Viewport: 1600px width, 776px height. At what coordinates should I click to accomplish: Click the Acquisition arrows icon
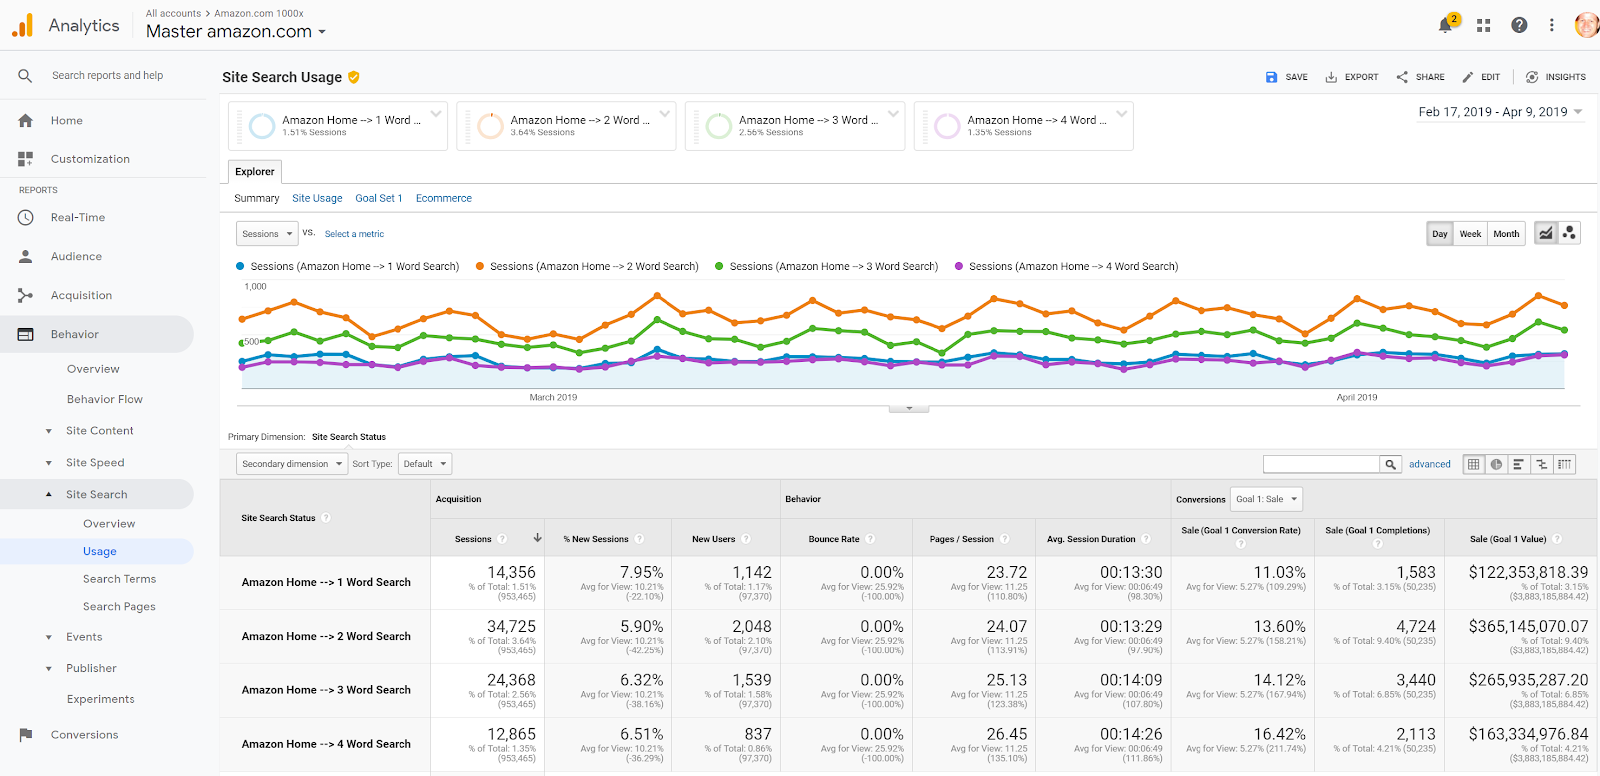pyautogui.click(x=26, y=295)
